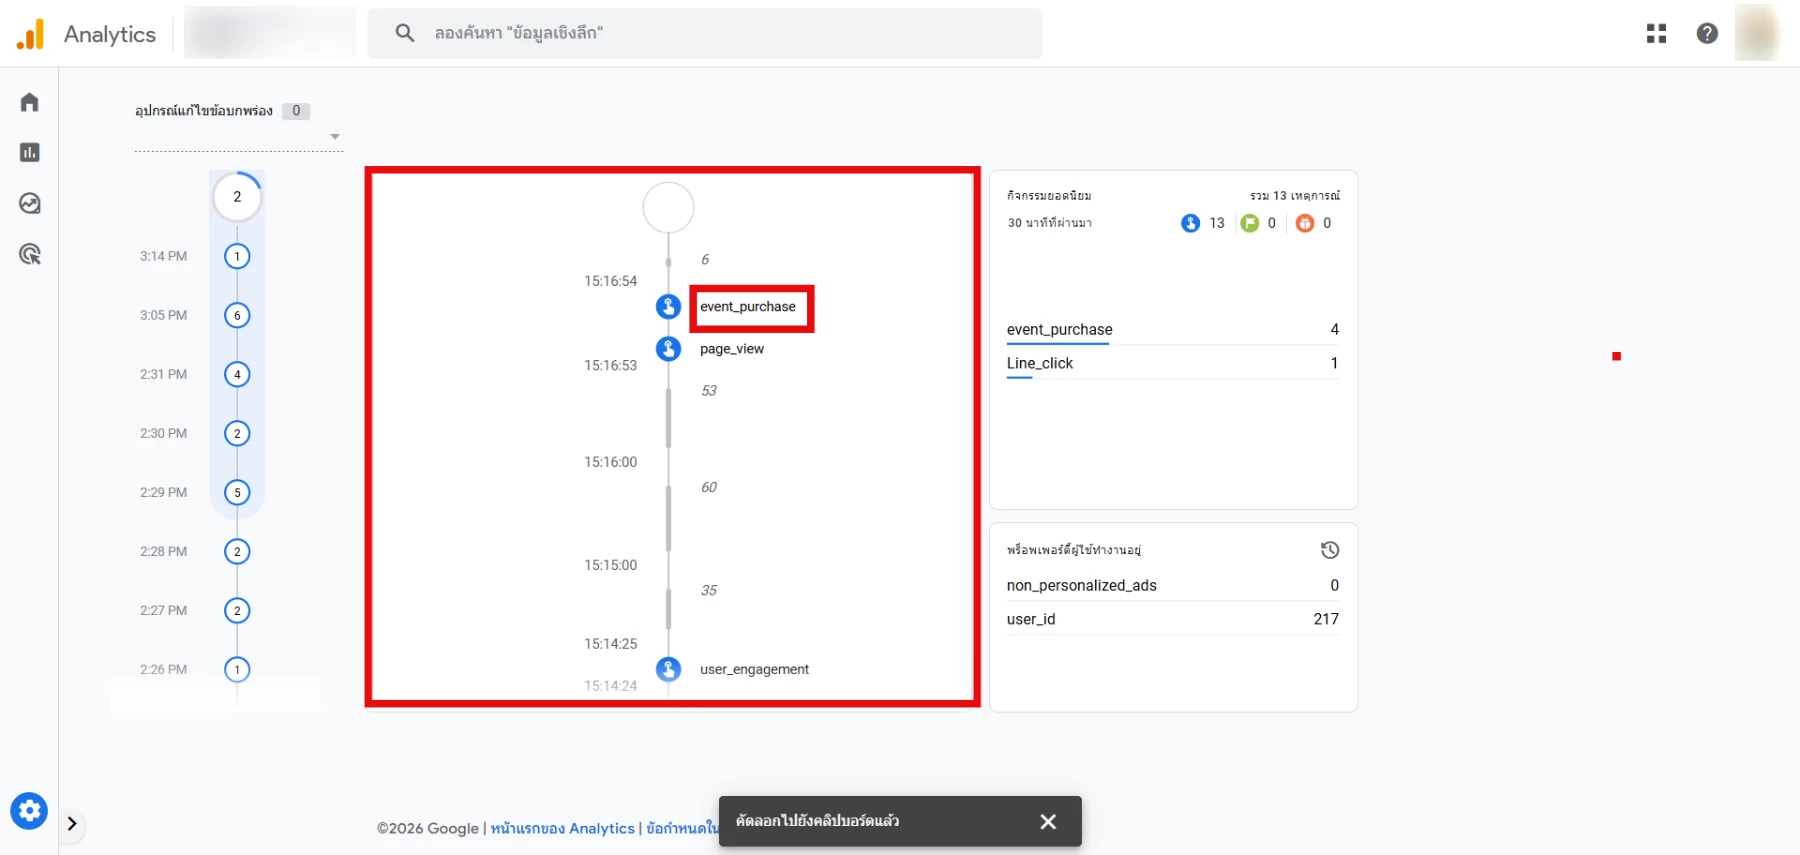This screenshot has height=855, width=1800.
Task: Select user_engagement event in the stream
Action: [754, 669]
